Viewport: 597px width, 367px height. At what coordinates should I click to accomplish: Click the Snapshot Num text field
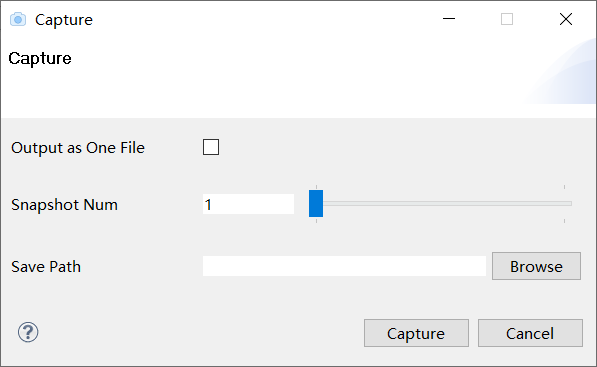click(x=248, y=204)
